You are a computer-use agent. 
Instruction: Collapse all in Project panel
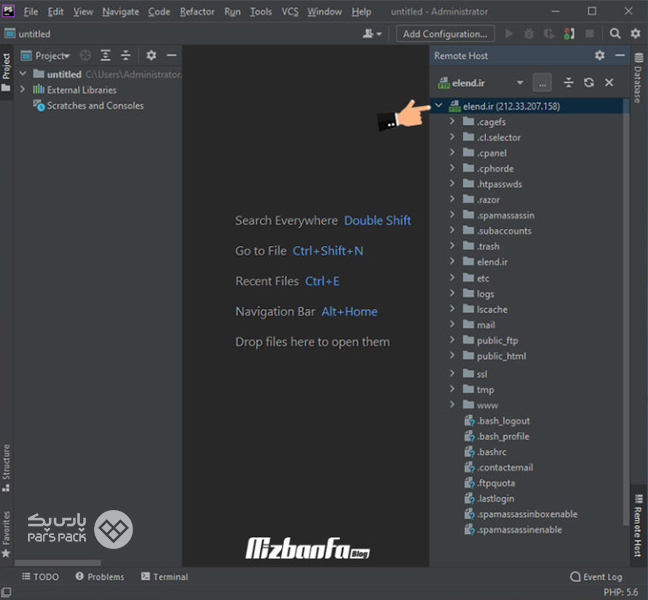pyautogui.click(x=125, y=55)
